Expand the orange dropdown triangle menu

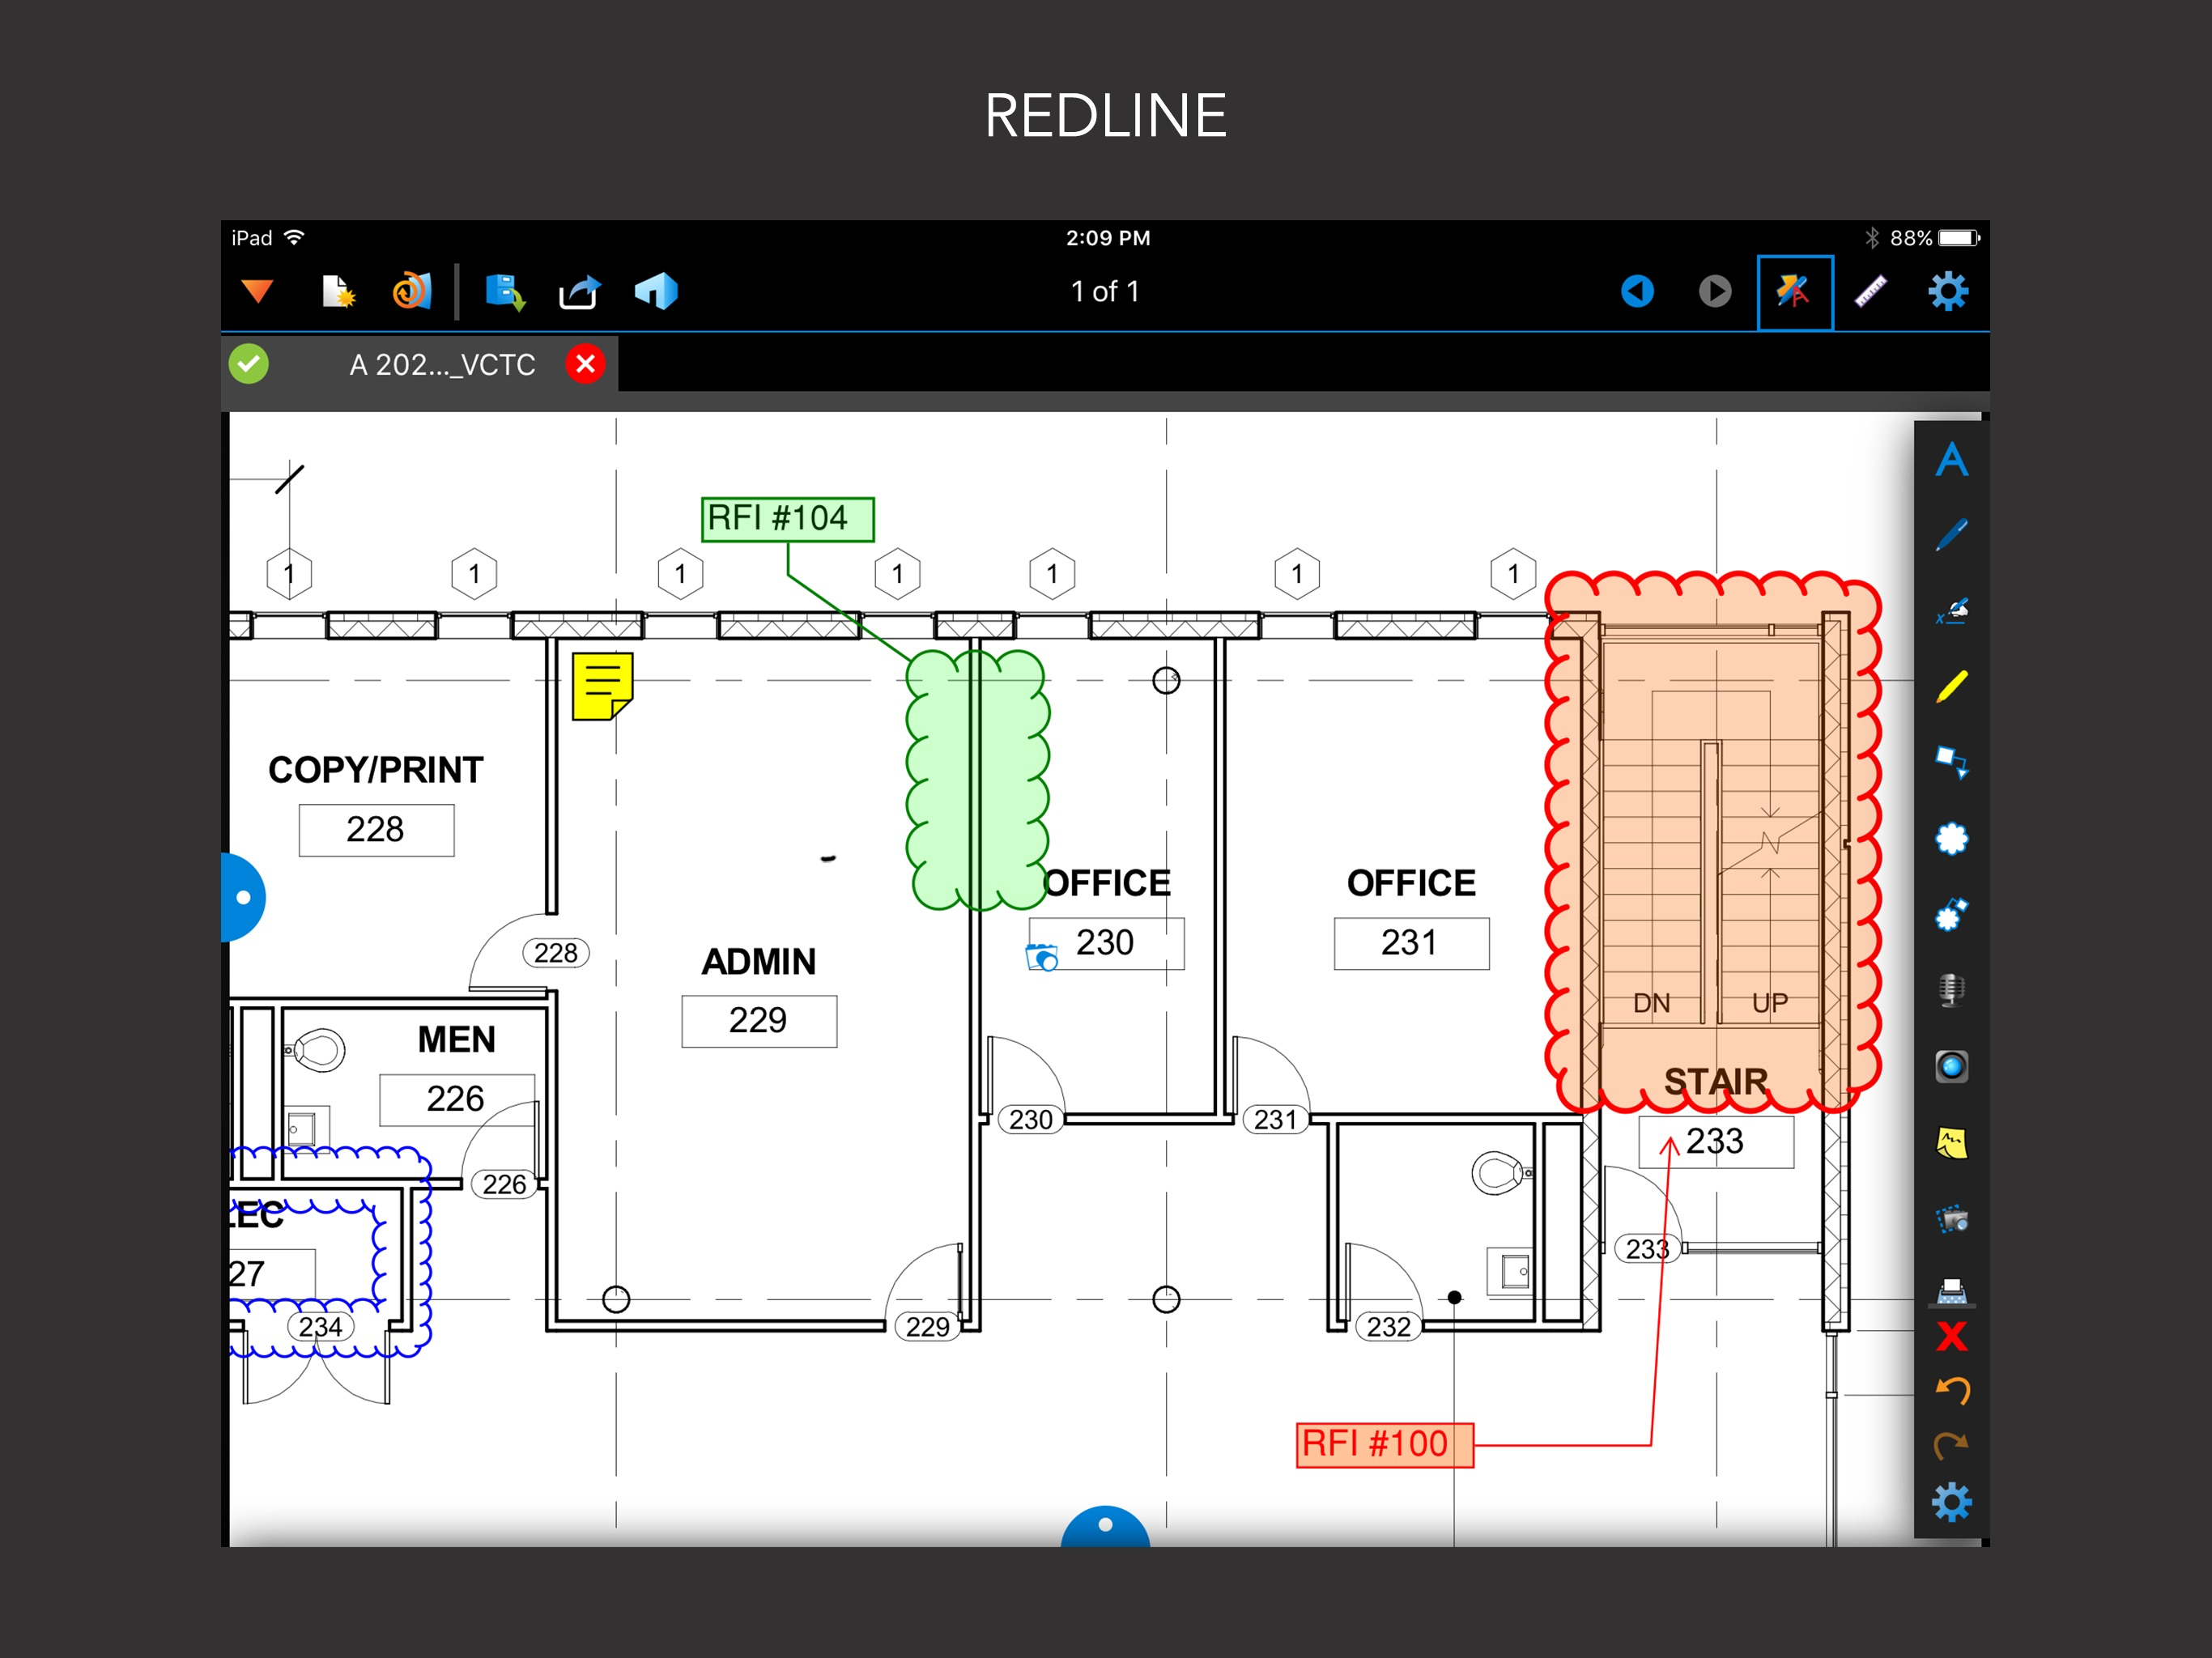(257, 291)
